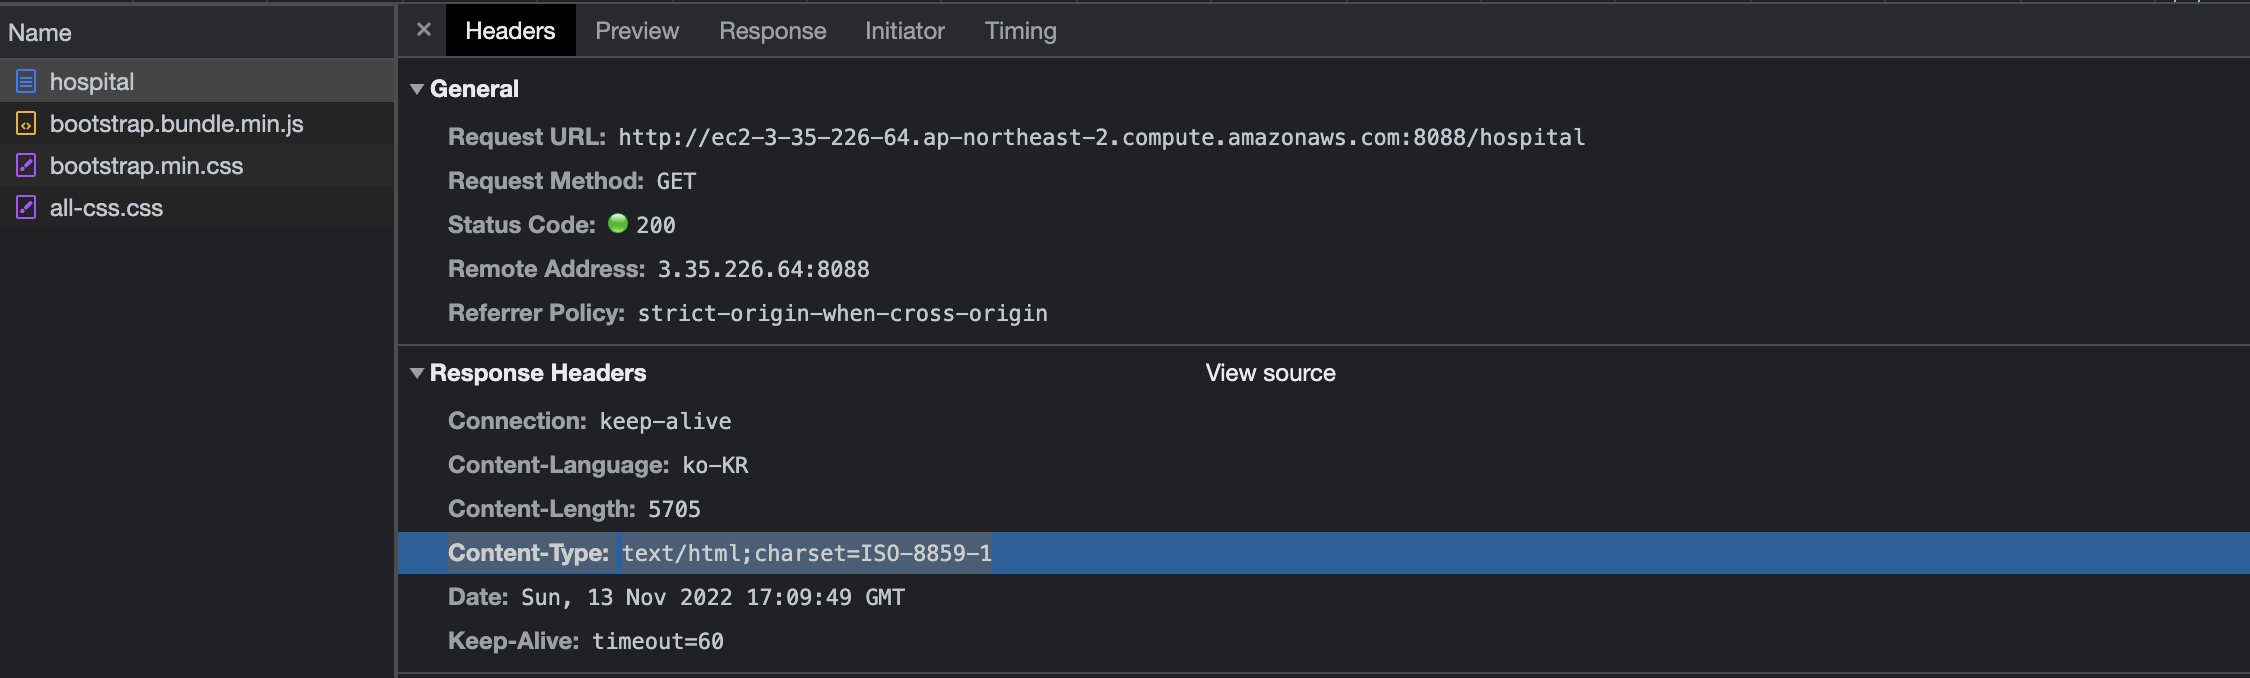This screenshot has width=2250, height=678.
Task: Click the General section title
Action: click(474, 89)
